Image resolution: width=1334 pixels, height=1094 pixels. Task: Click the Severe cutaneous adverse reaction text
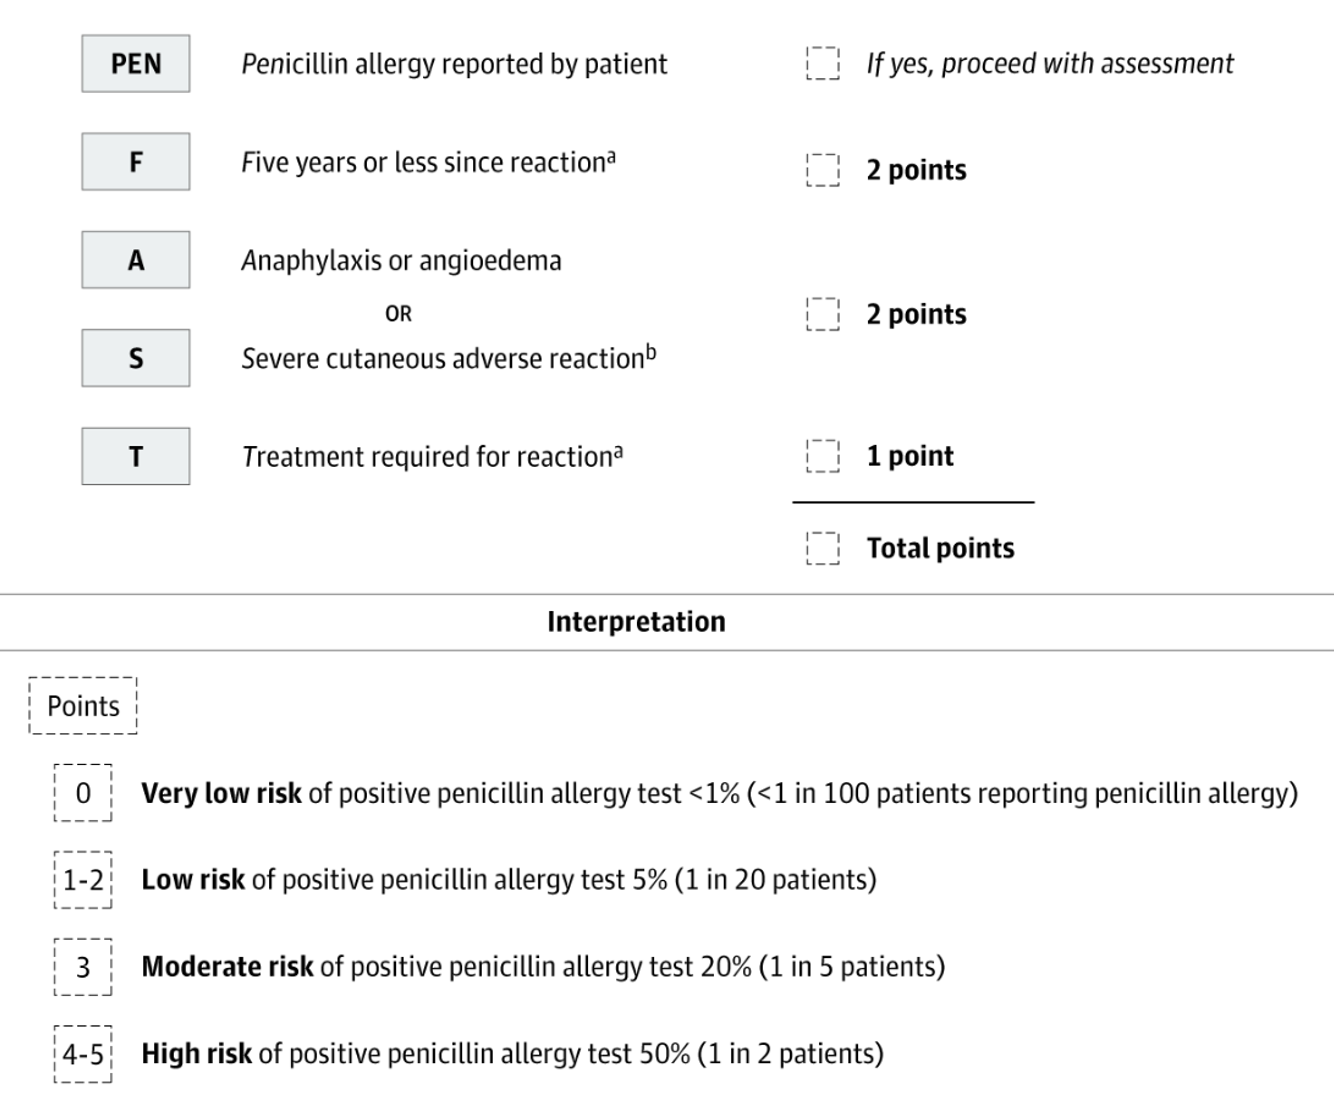click(x=449, y=358)
